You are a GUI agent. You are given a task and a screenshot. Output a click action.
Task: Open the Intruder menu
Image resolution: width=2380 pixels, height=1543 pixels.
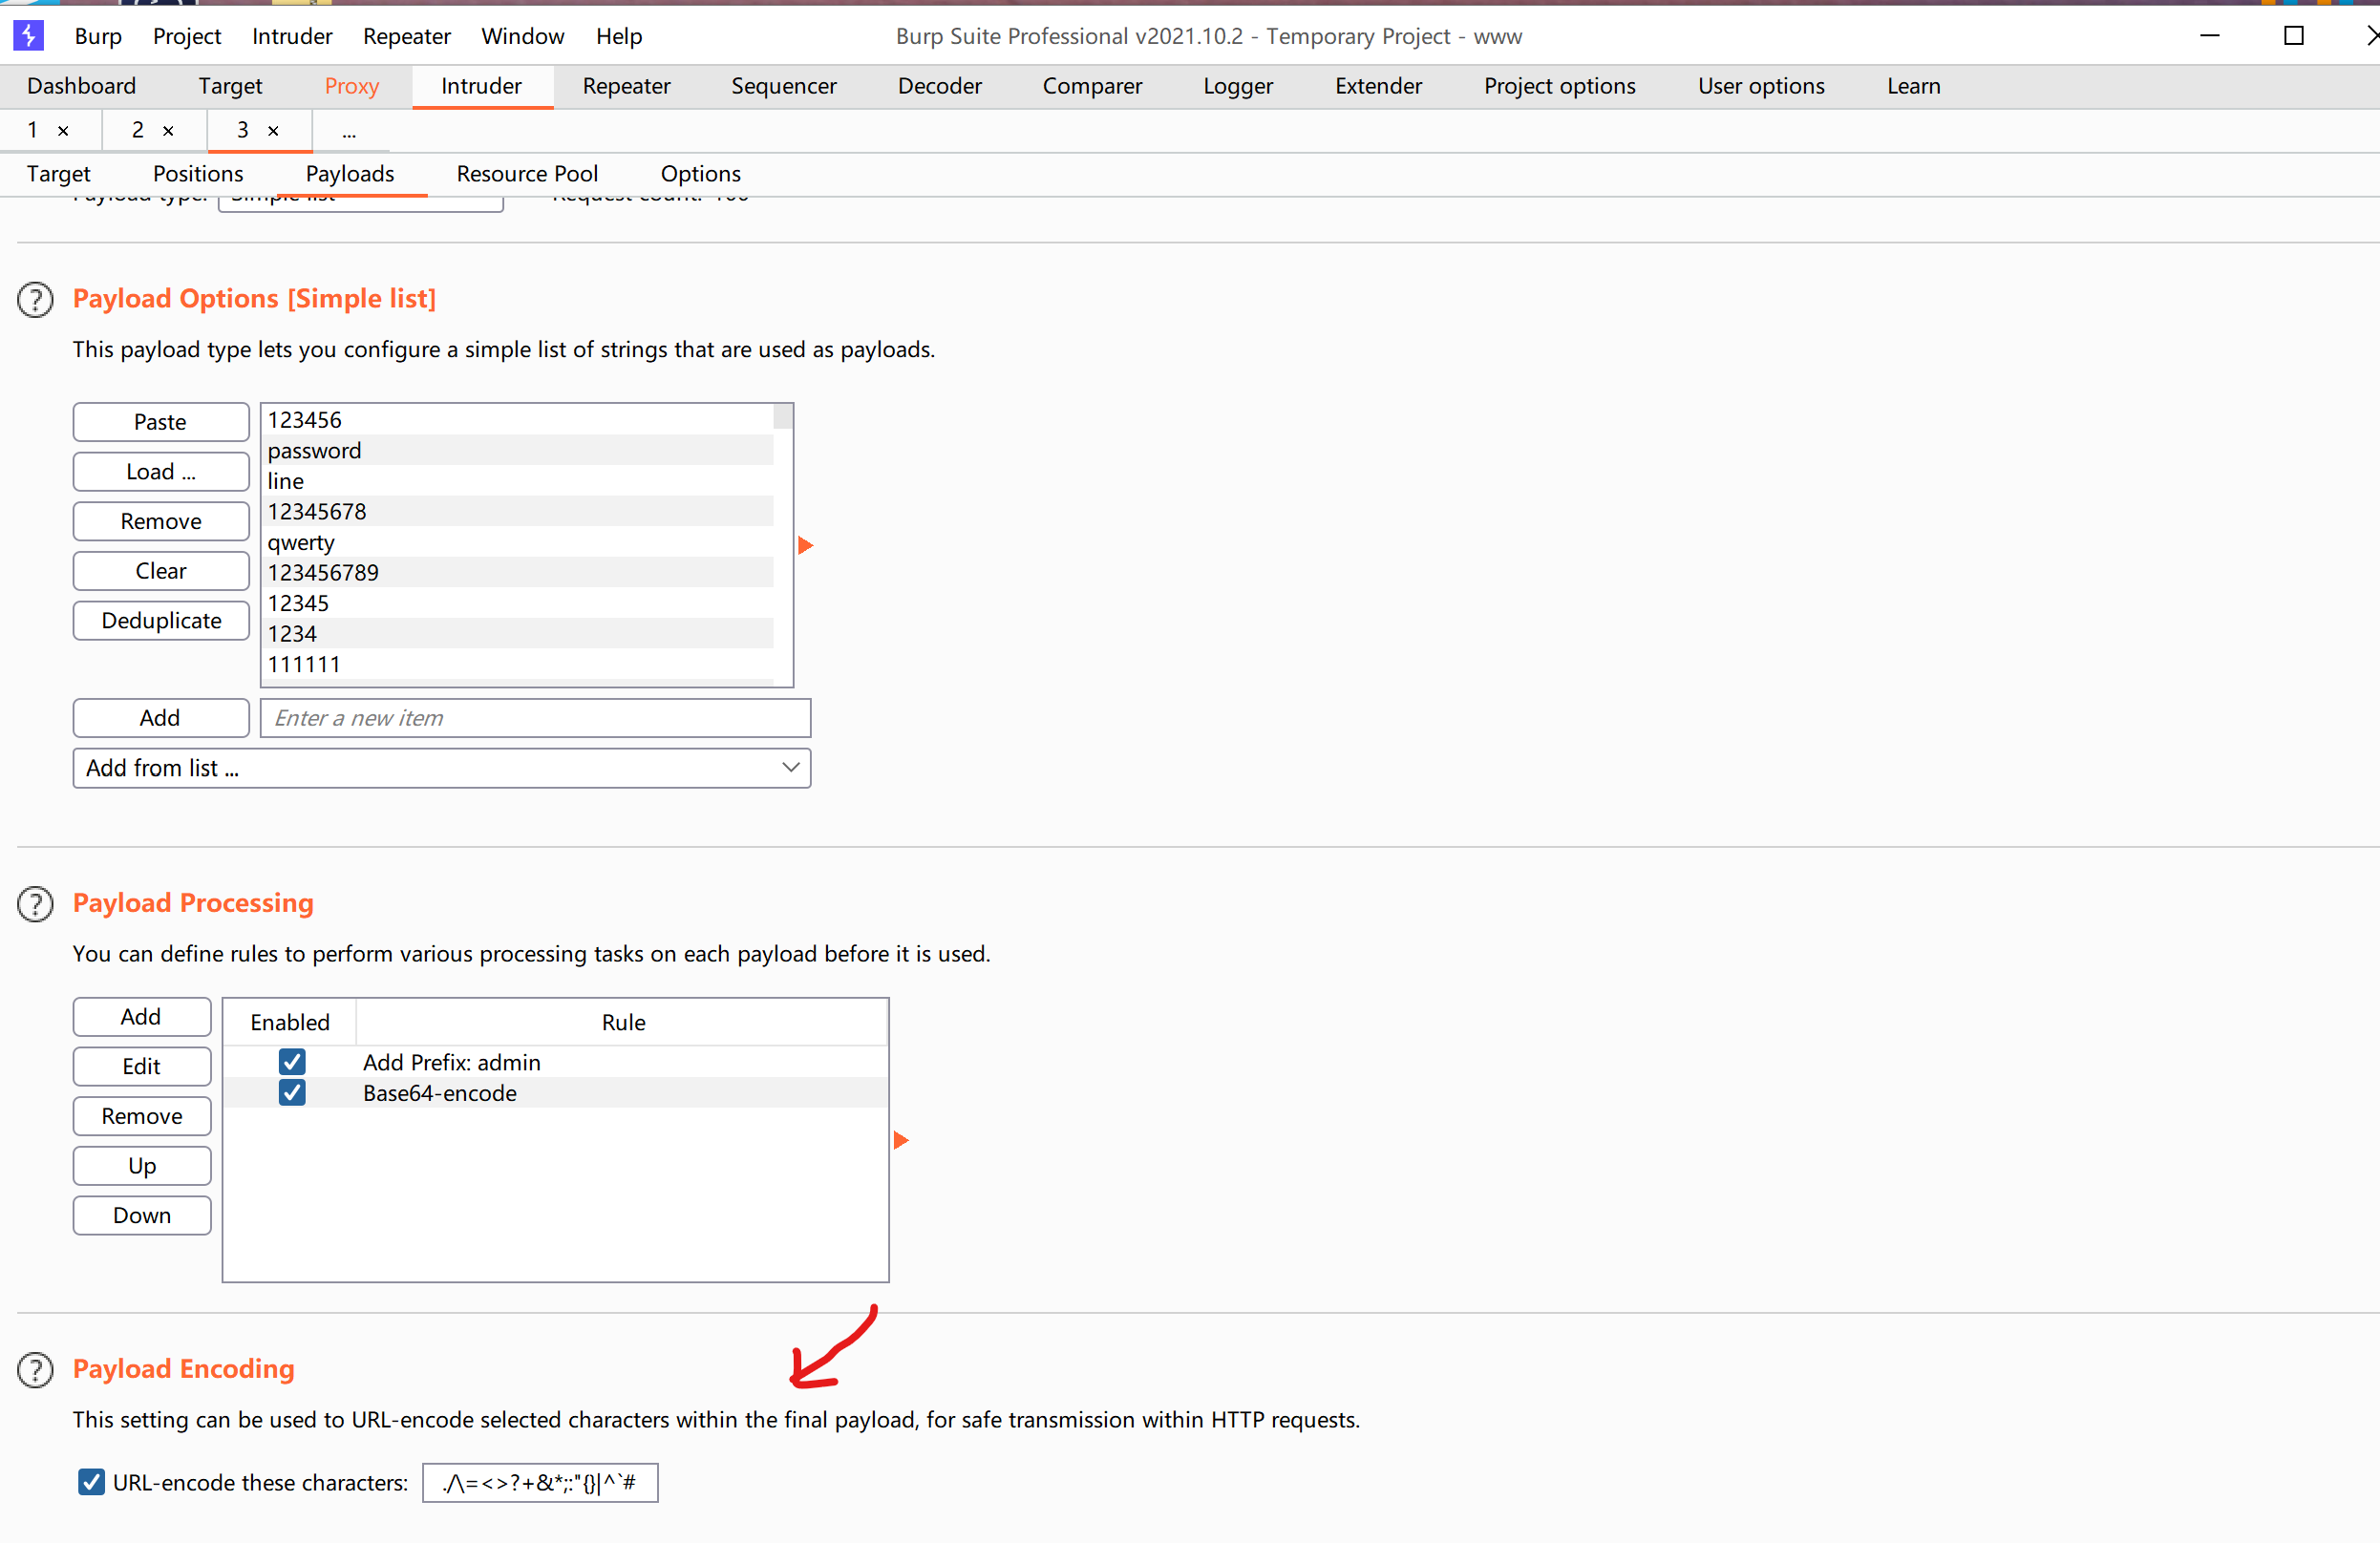(292, 36)
